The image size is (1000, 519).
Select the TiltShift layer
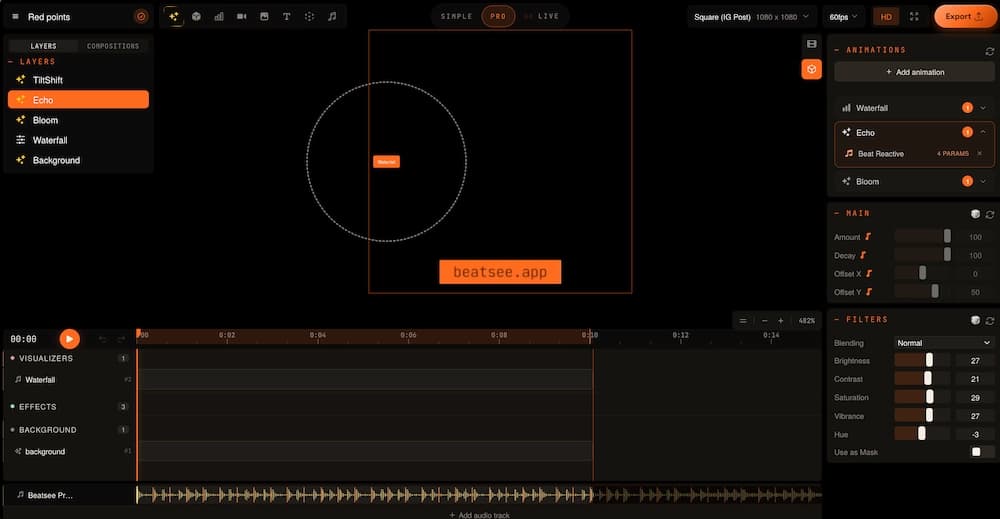coord(78,80)
